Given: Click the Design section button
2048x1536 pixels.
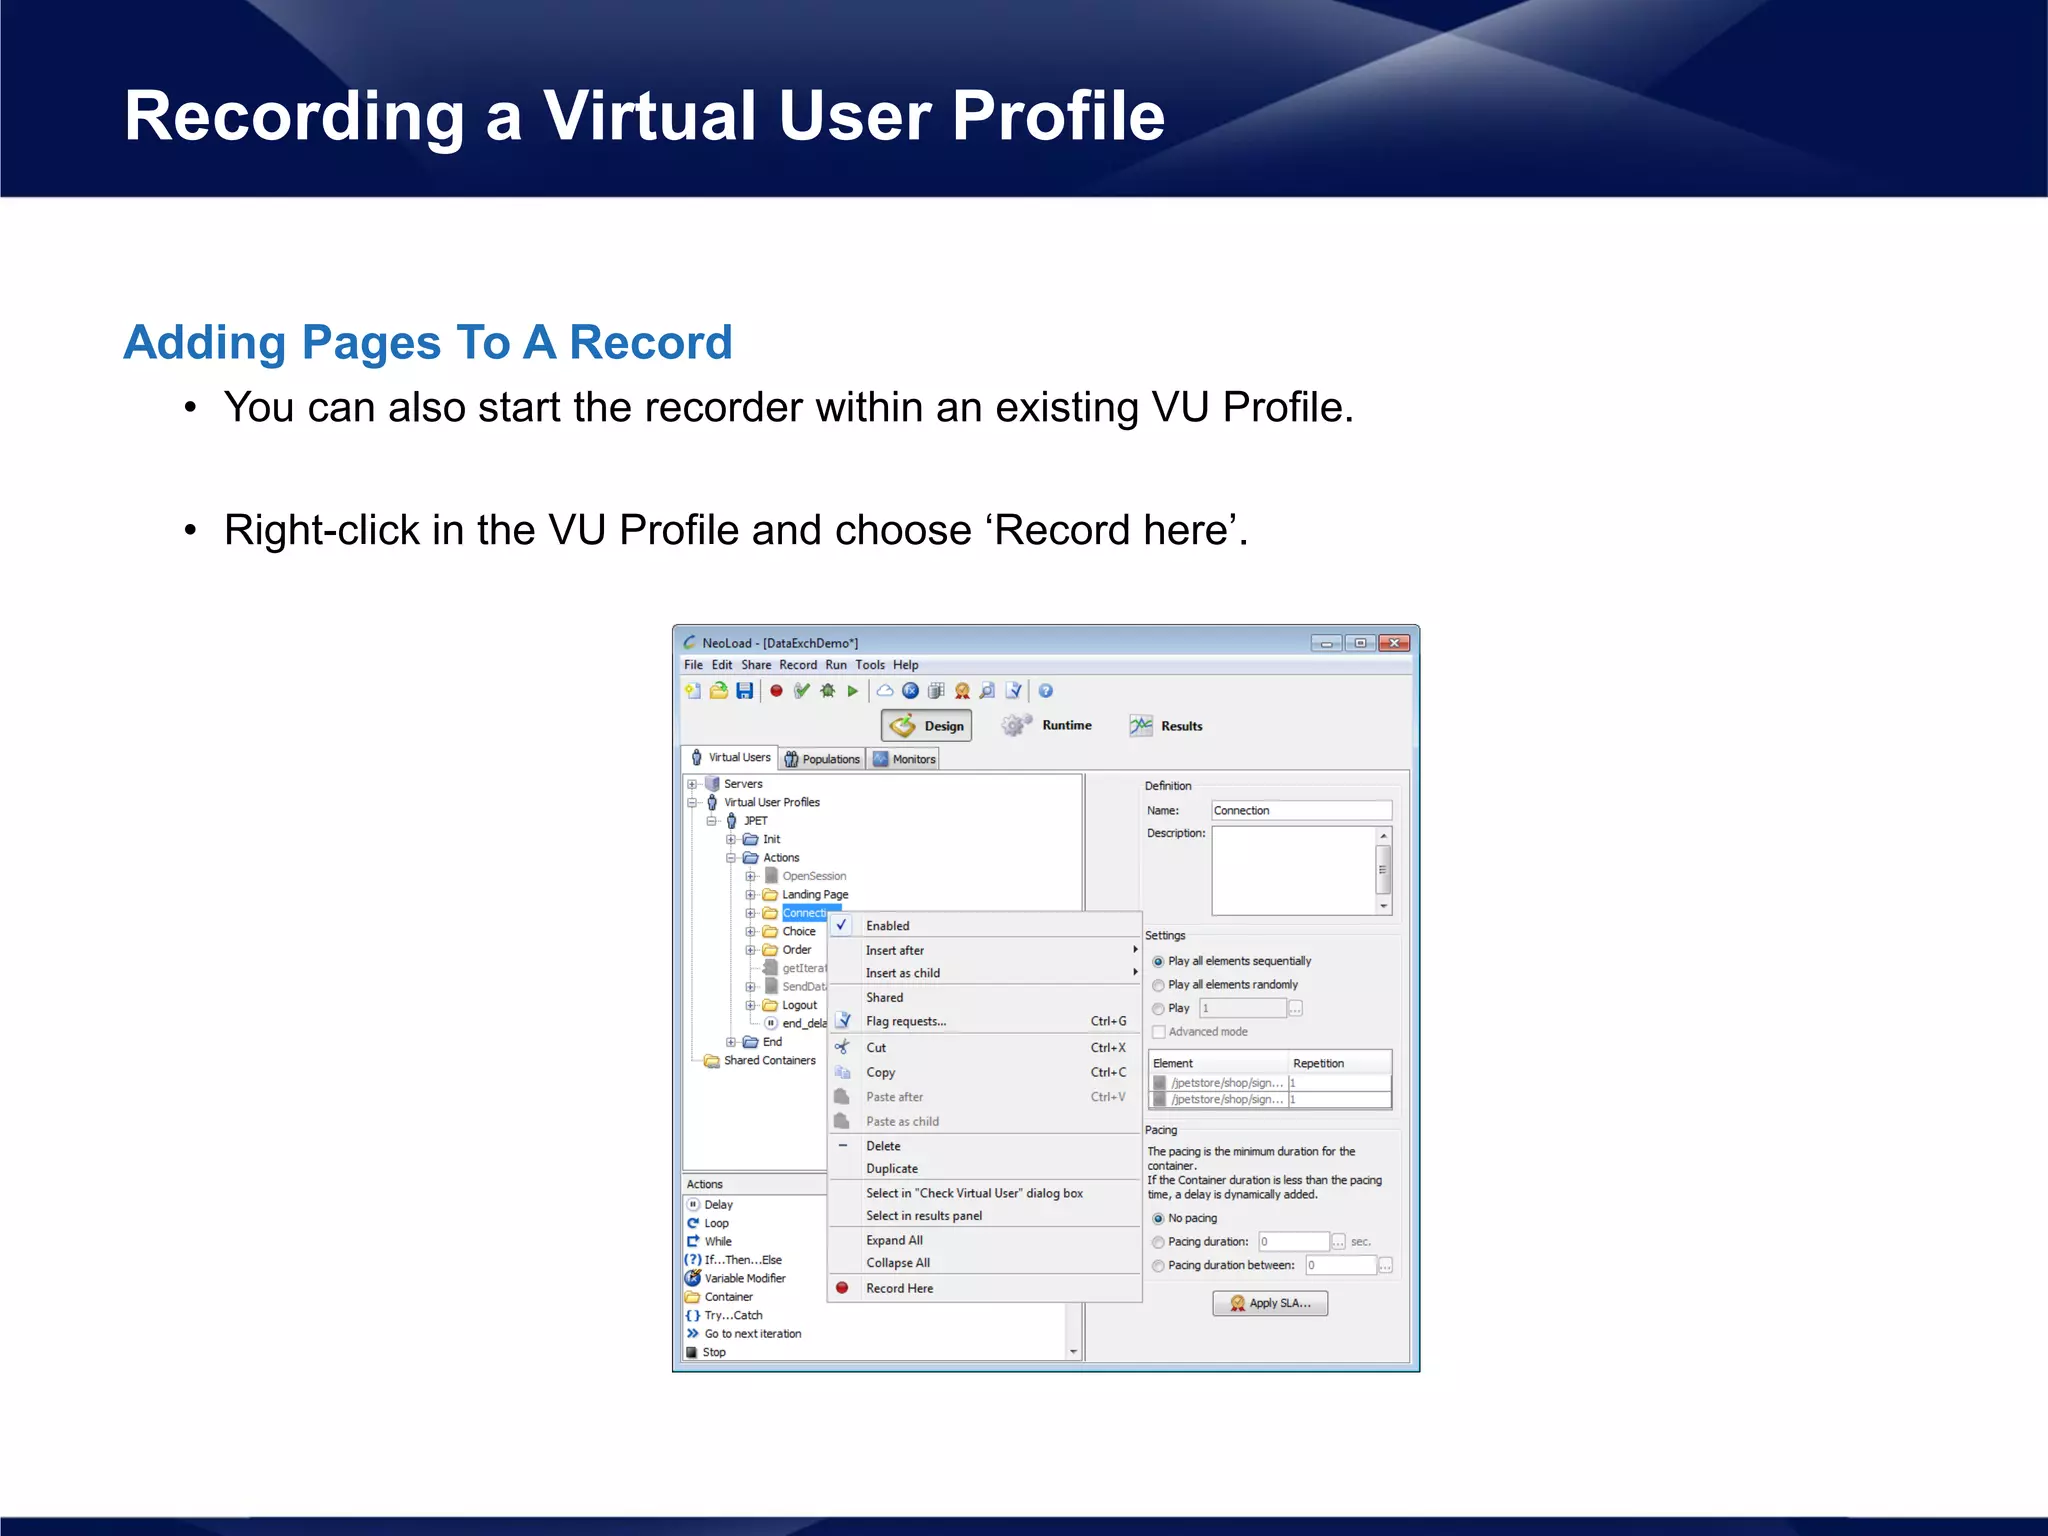Looking at the screenshot, I should [x=927, y=726].
